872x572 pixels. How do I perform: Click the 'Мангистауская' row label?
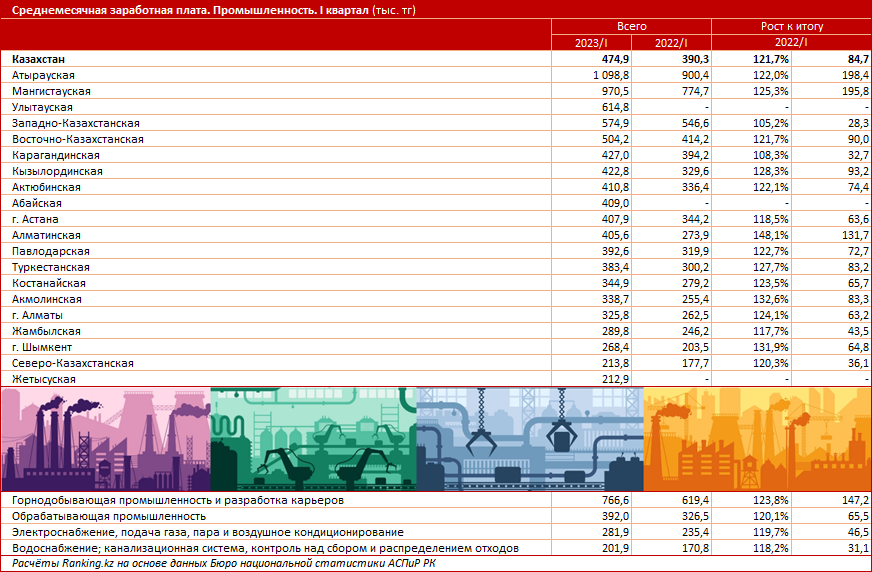point(51,91)
